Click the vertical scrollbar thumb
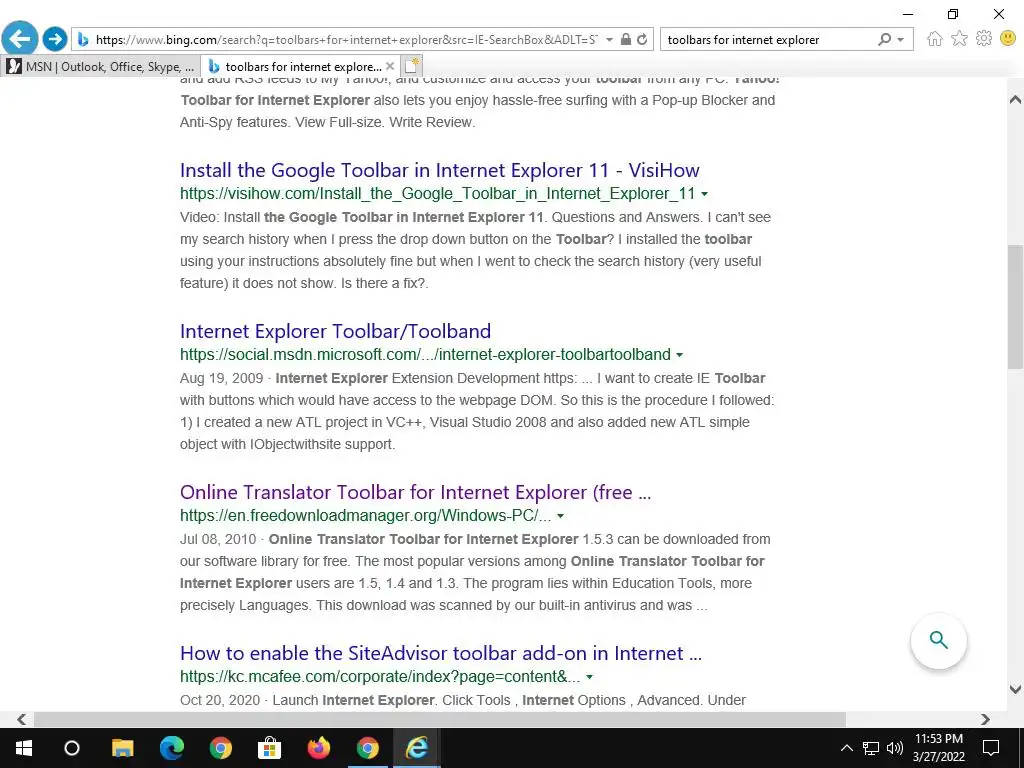This screenshot has height=768, width=1024. point(1016,306)
